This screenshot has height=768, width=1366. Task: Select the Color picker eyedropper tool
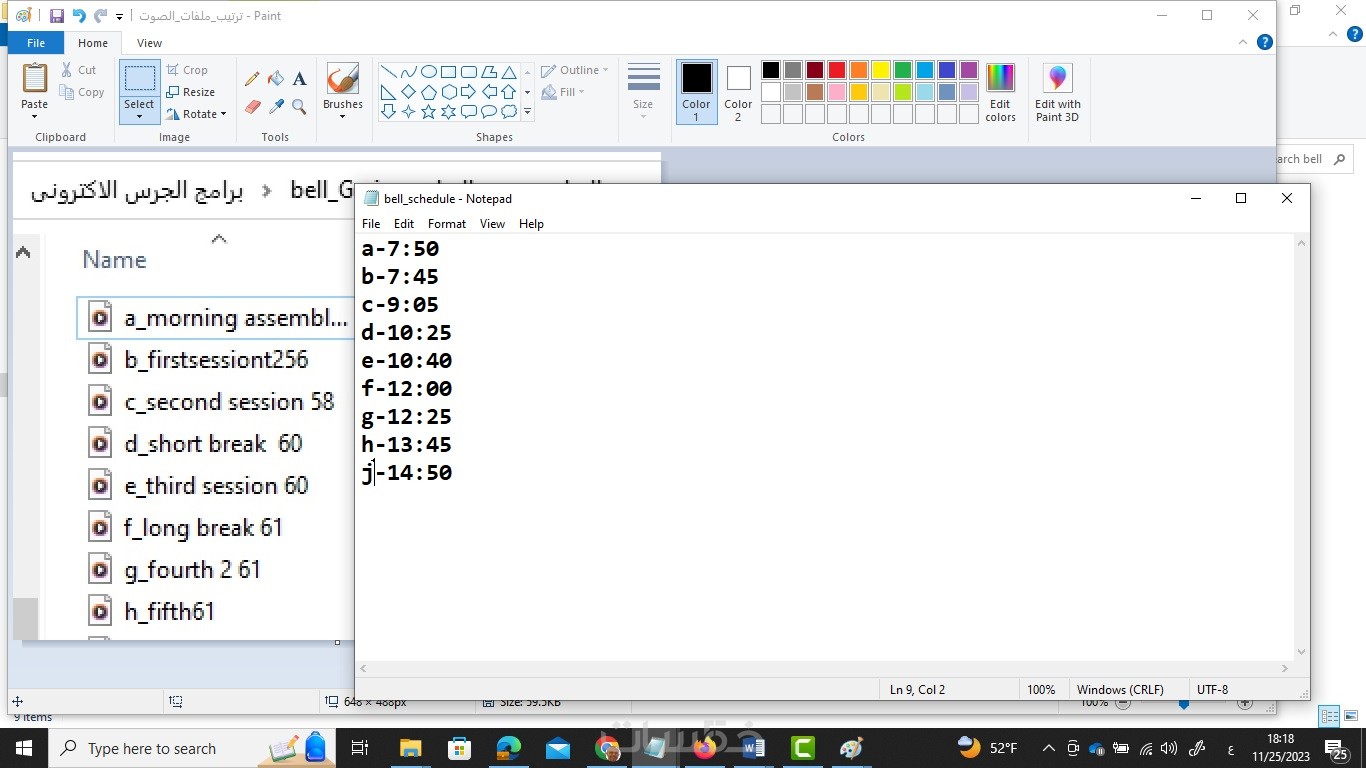[276, 106]
